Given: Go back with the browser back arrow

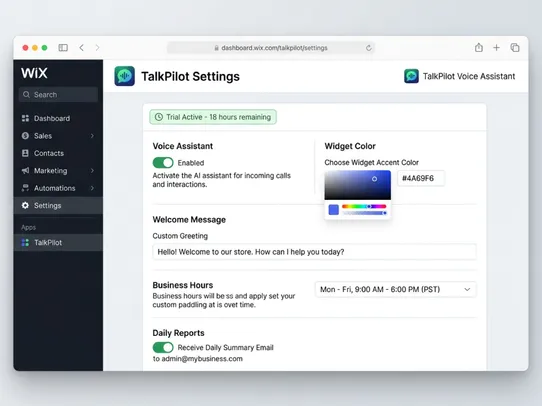Looking at the screenshot, I should click(82, 47).
